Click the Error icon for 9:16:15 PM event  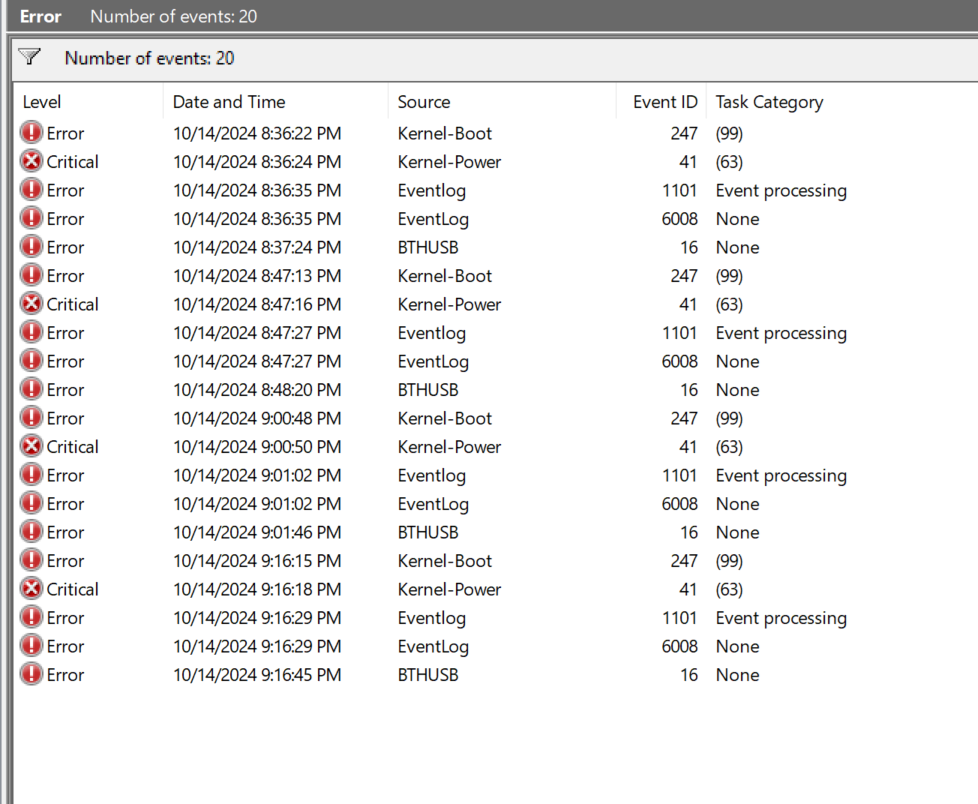point(31,561)
